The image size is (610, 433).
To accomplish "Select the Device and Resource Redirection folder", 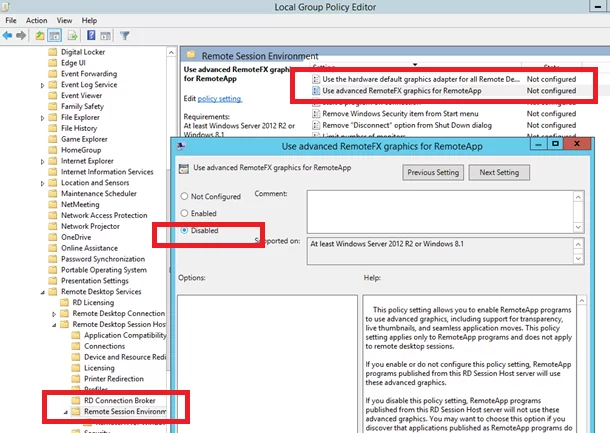I will click(125, 357).
